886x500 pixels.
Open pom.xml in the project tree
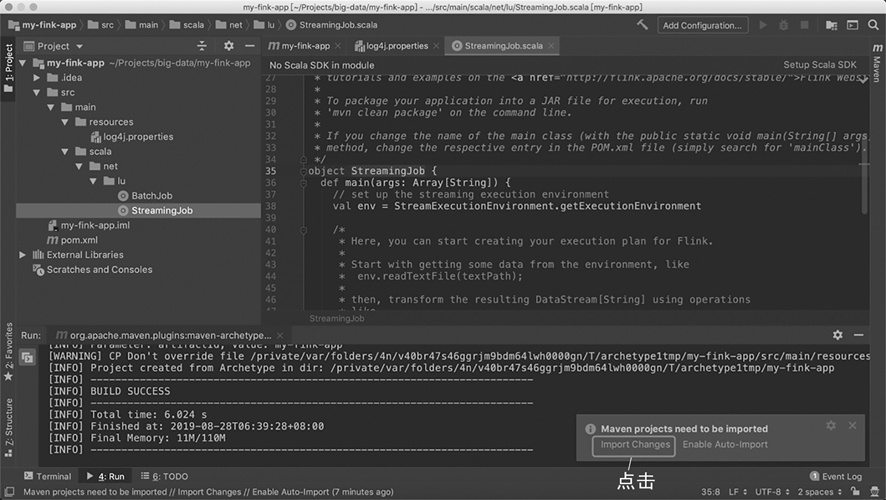point(72,240)
